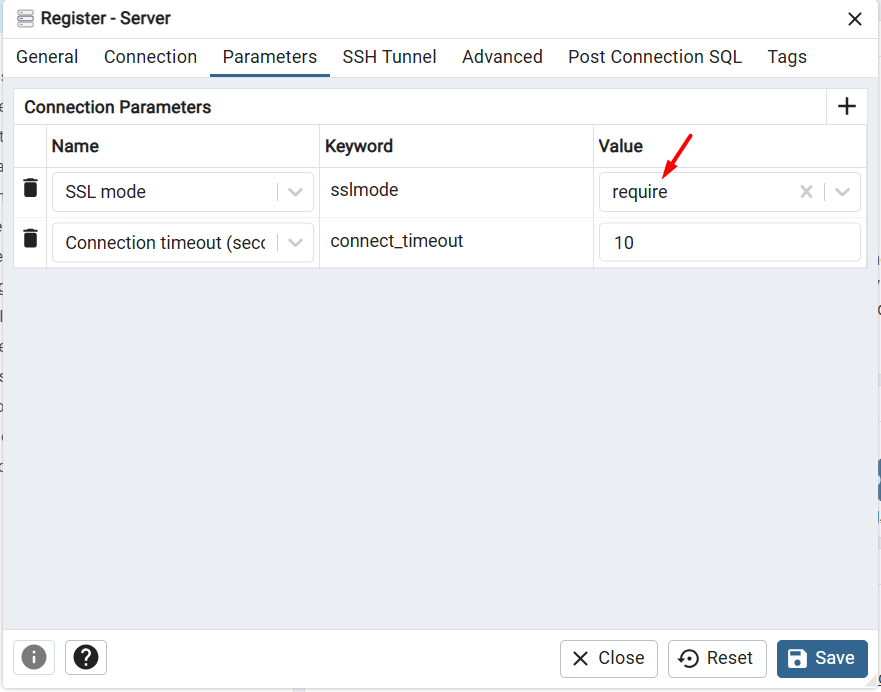Select the Advanced tab
The height and width of the screenshot is (692, 881).
[x=502, y=57]
